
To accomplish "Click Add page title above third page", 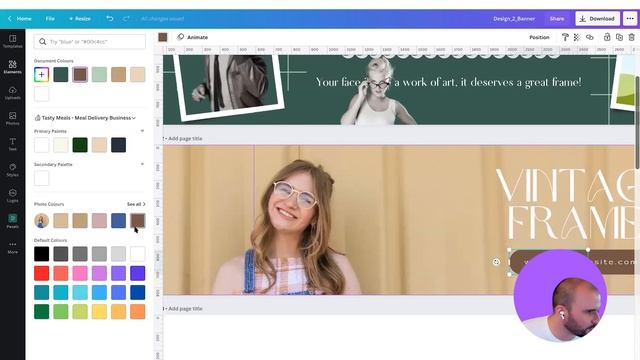I will 185,309.
